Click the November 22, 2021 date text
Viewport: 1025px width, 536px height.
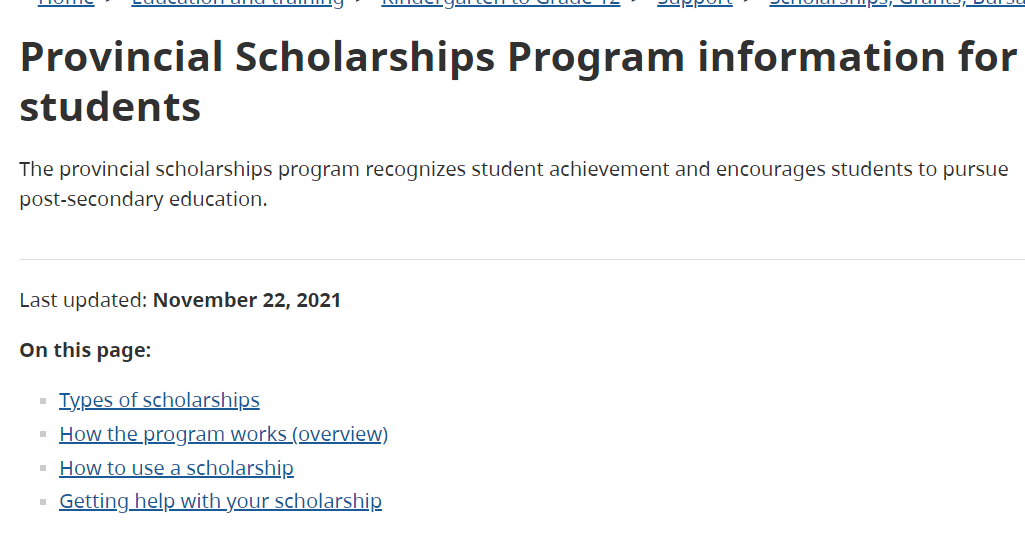(246, 300)
